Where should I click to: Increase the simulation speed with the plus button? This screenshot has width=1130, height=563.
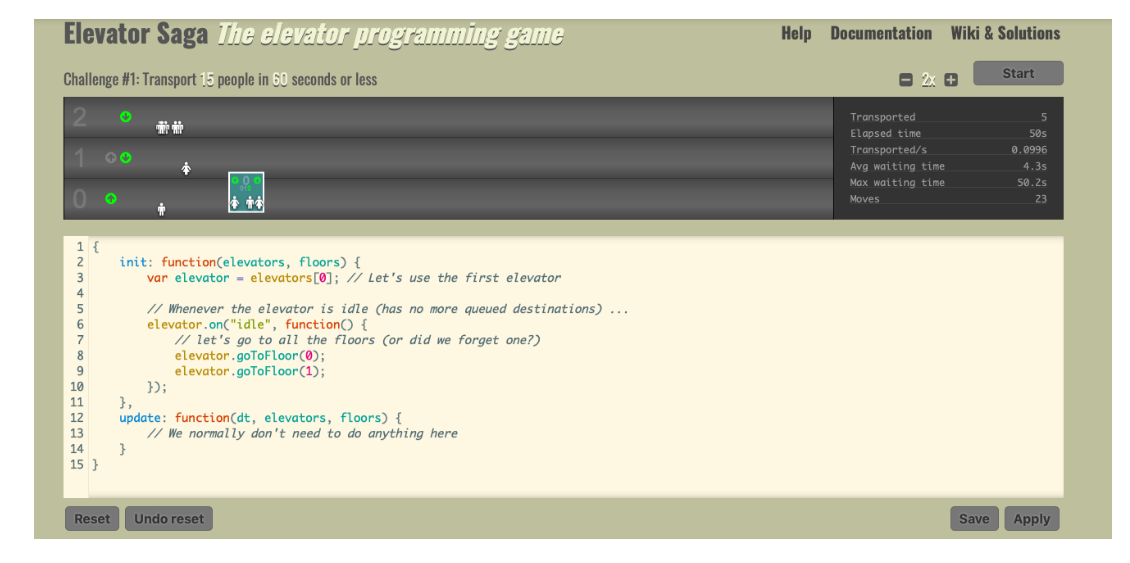click(x=951, y=80)
